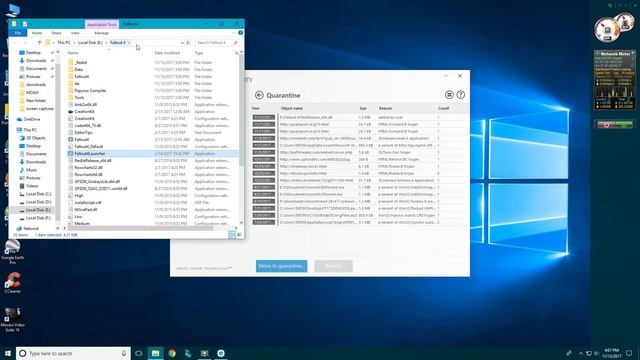The width and height of the screenshot is (640, 360).
Task: Expand the Fallout 4 breadcrumb chevron
Action: (129, 42)
